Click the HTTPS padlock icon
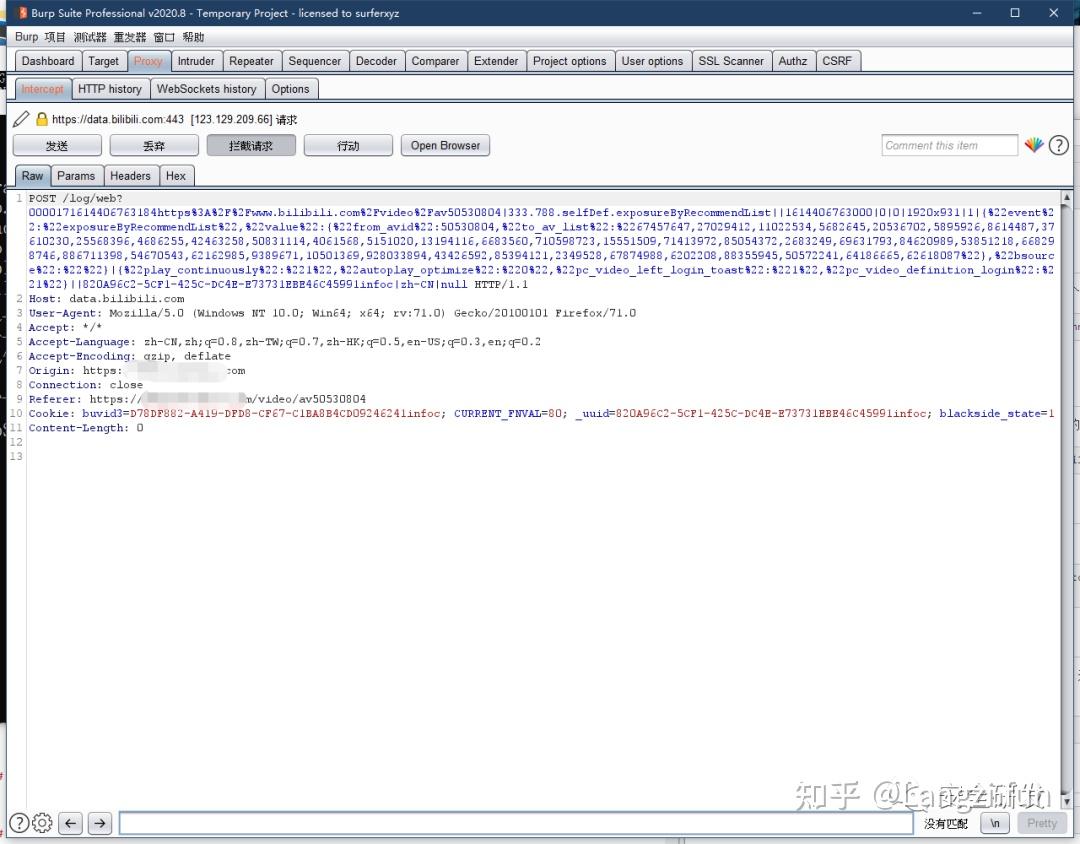 (42, 119)
